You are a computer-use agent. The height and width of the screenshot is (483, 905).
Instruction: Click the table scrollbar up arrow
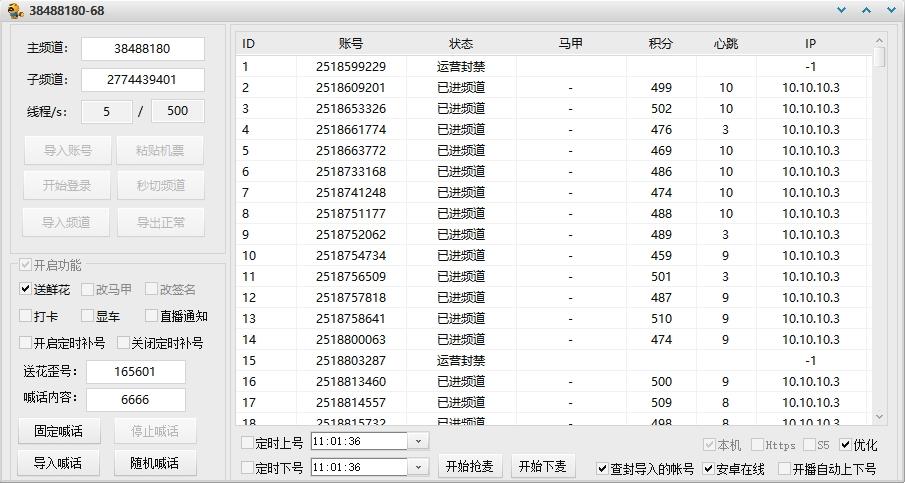(879, 40)
